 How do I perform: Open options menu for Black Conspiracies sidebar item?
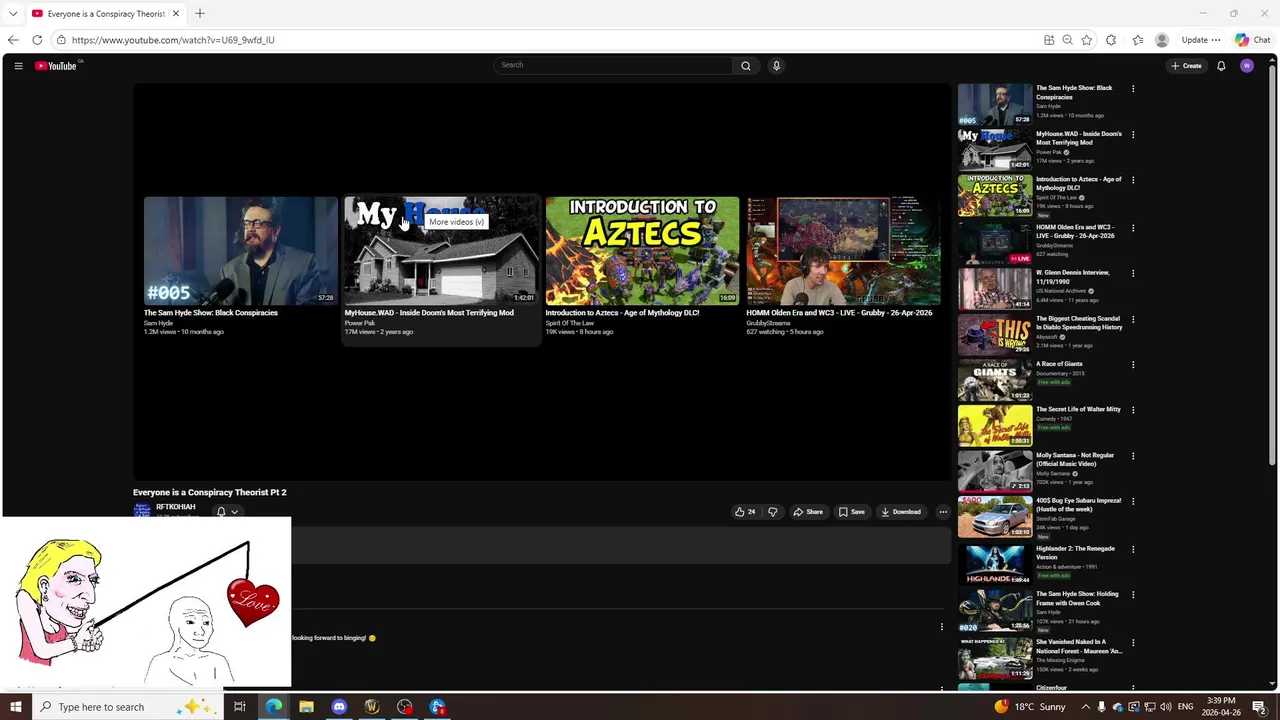[1133, 89]
